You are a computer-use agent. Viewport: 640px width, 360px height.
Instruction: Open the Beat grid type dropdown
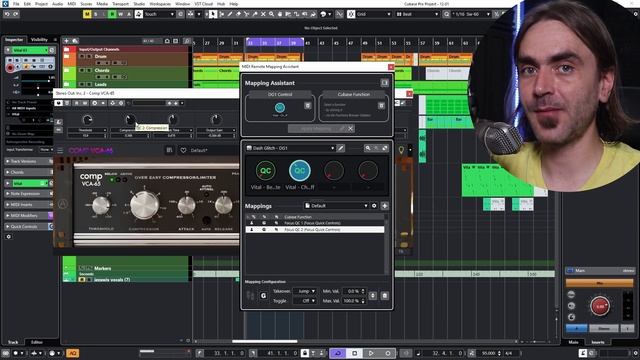click(x=417, y=14)
